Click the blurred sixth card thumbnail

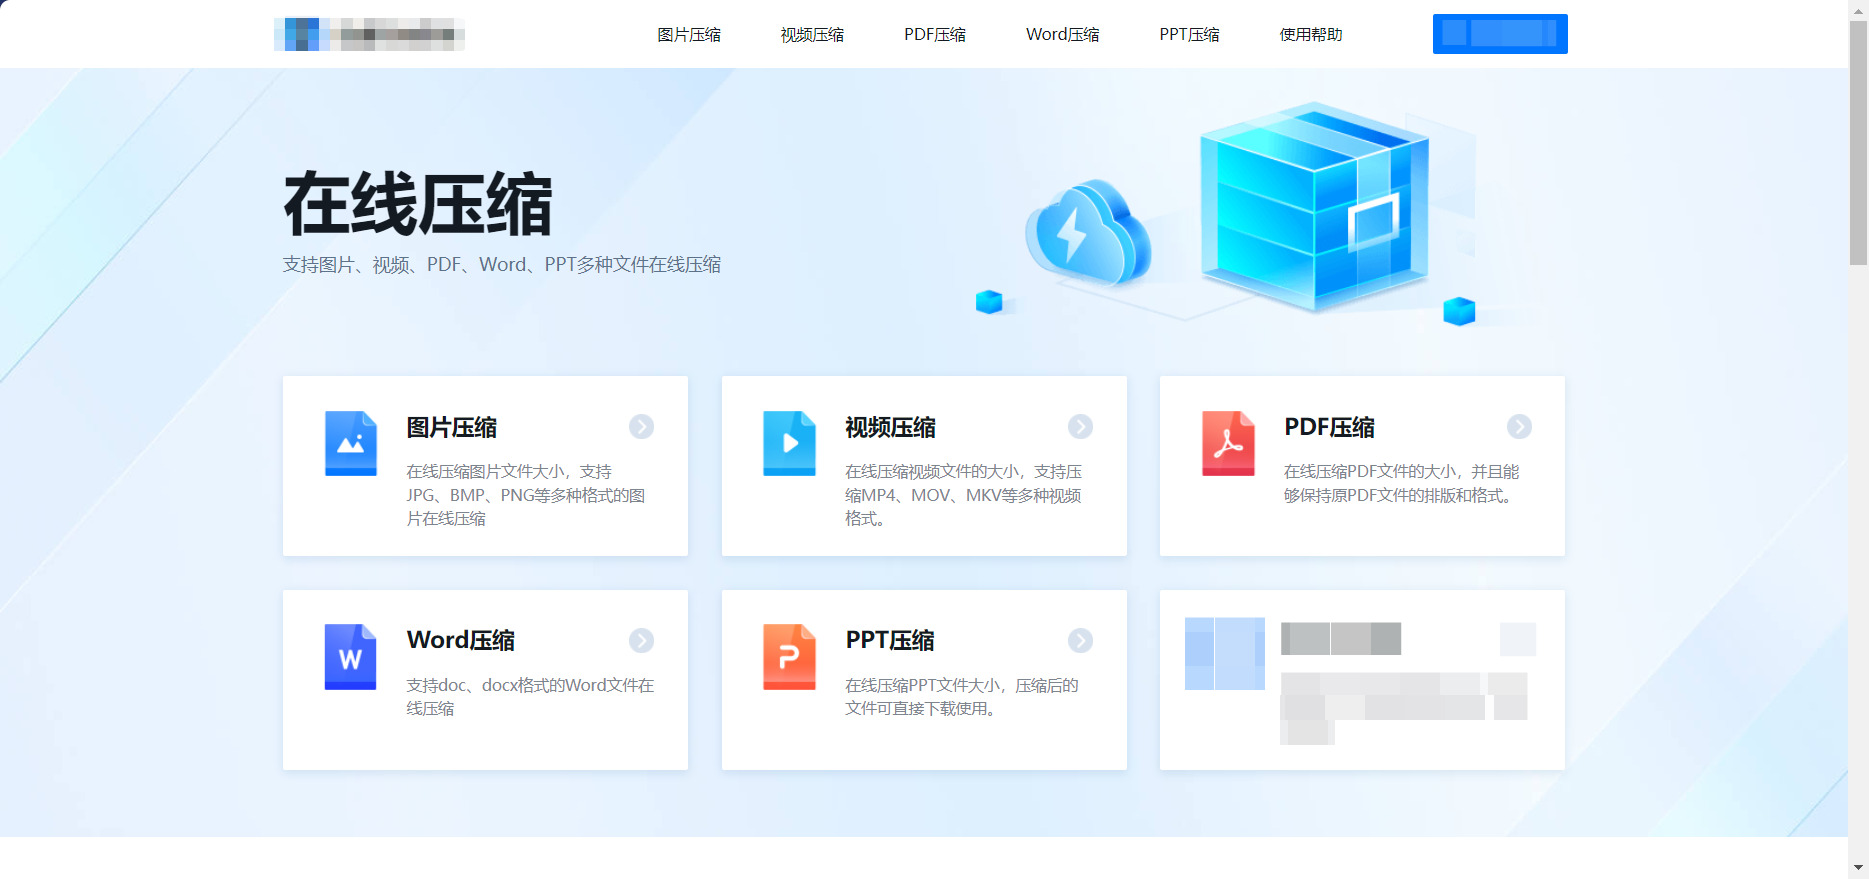(1225, 654)
